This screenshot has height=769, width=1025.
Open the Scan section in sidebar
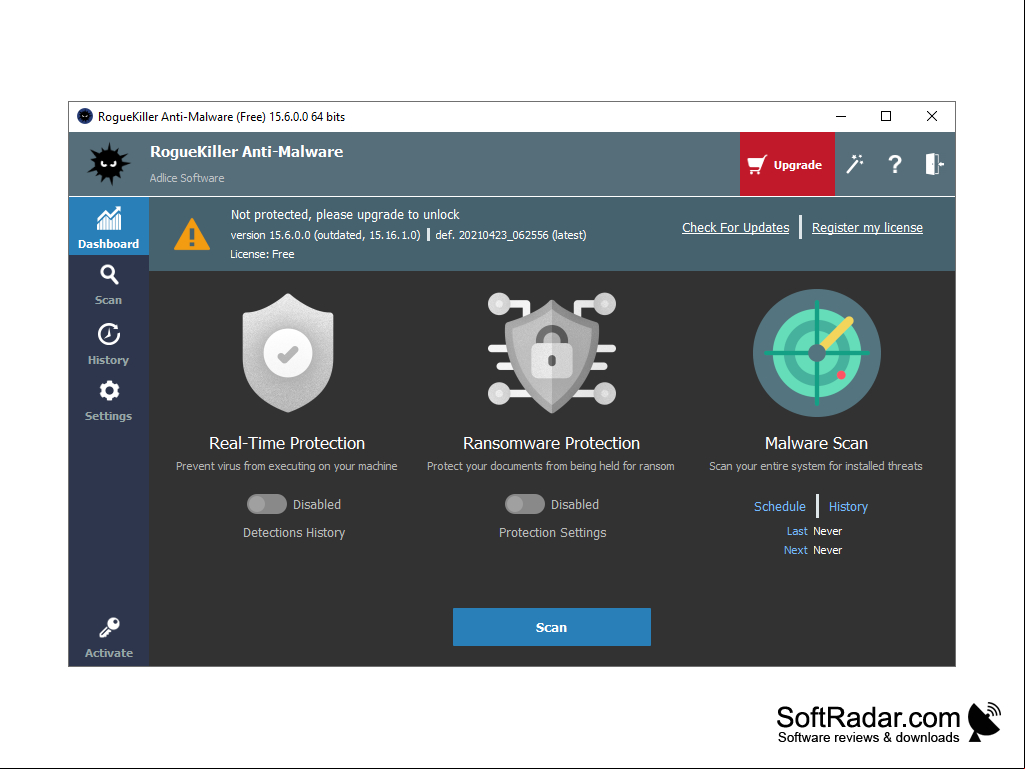(109, 285)
